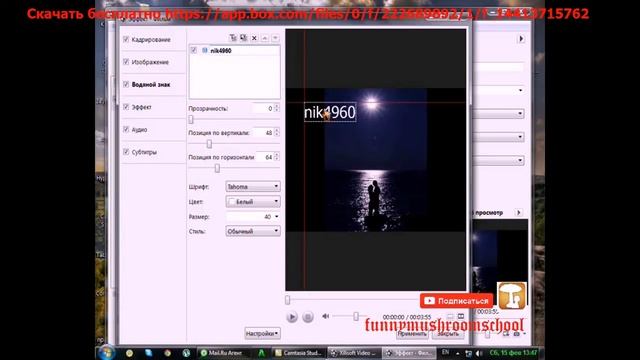Open the Настройки dropdown button
This screenshot has height=360, width=640.
pyautogui.click(x=262, y=333)
